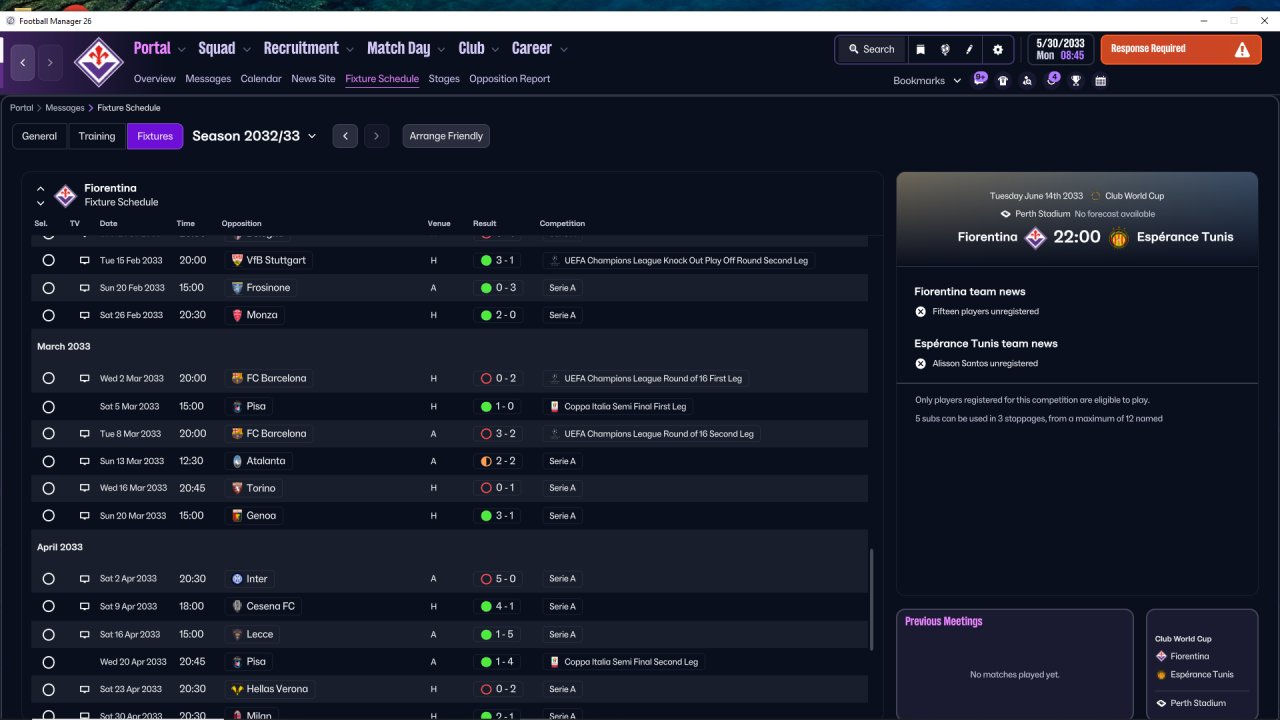Click the Date column header
The height and width of the screenshot is (720, 1280).
coord(109,224)
